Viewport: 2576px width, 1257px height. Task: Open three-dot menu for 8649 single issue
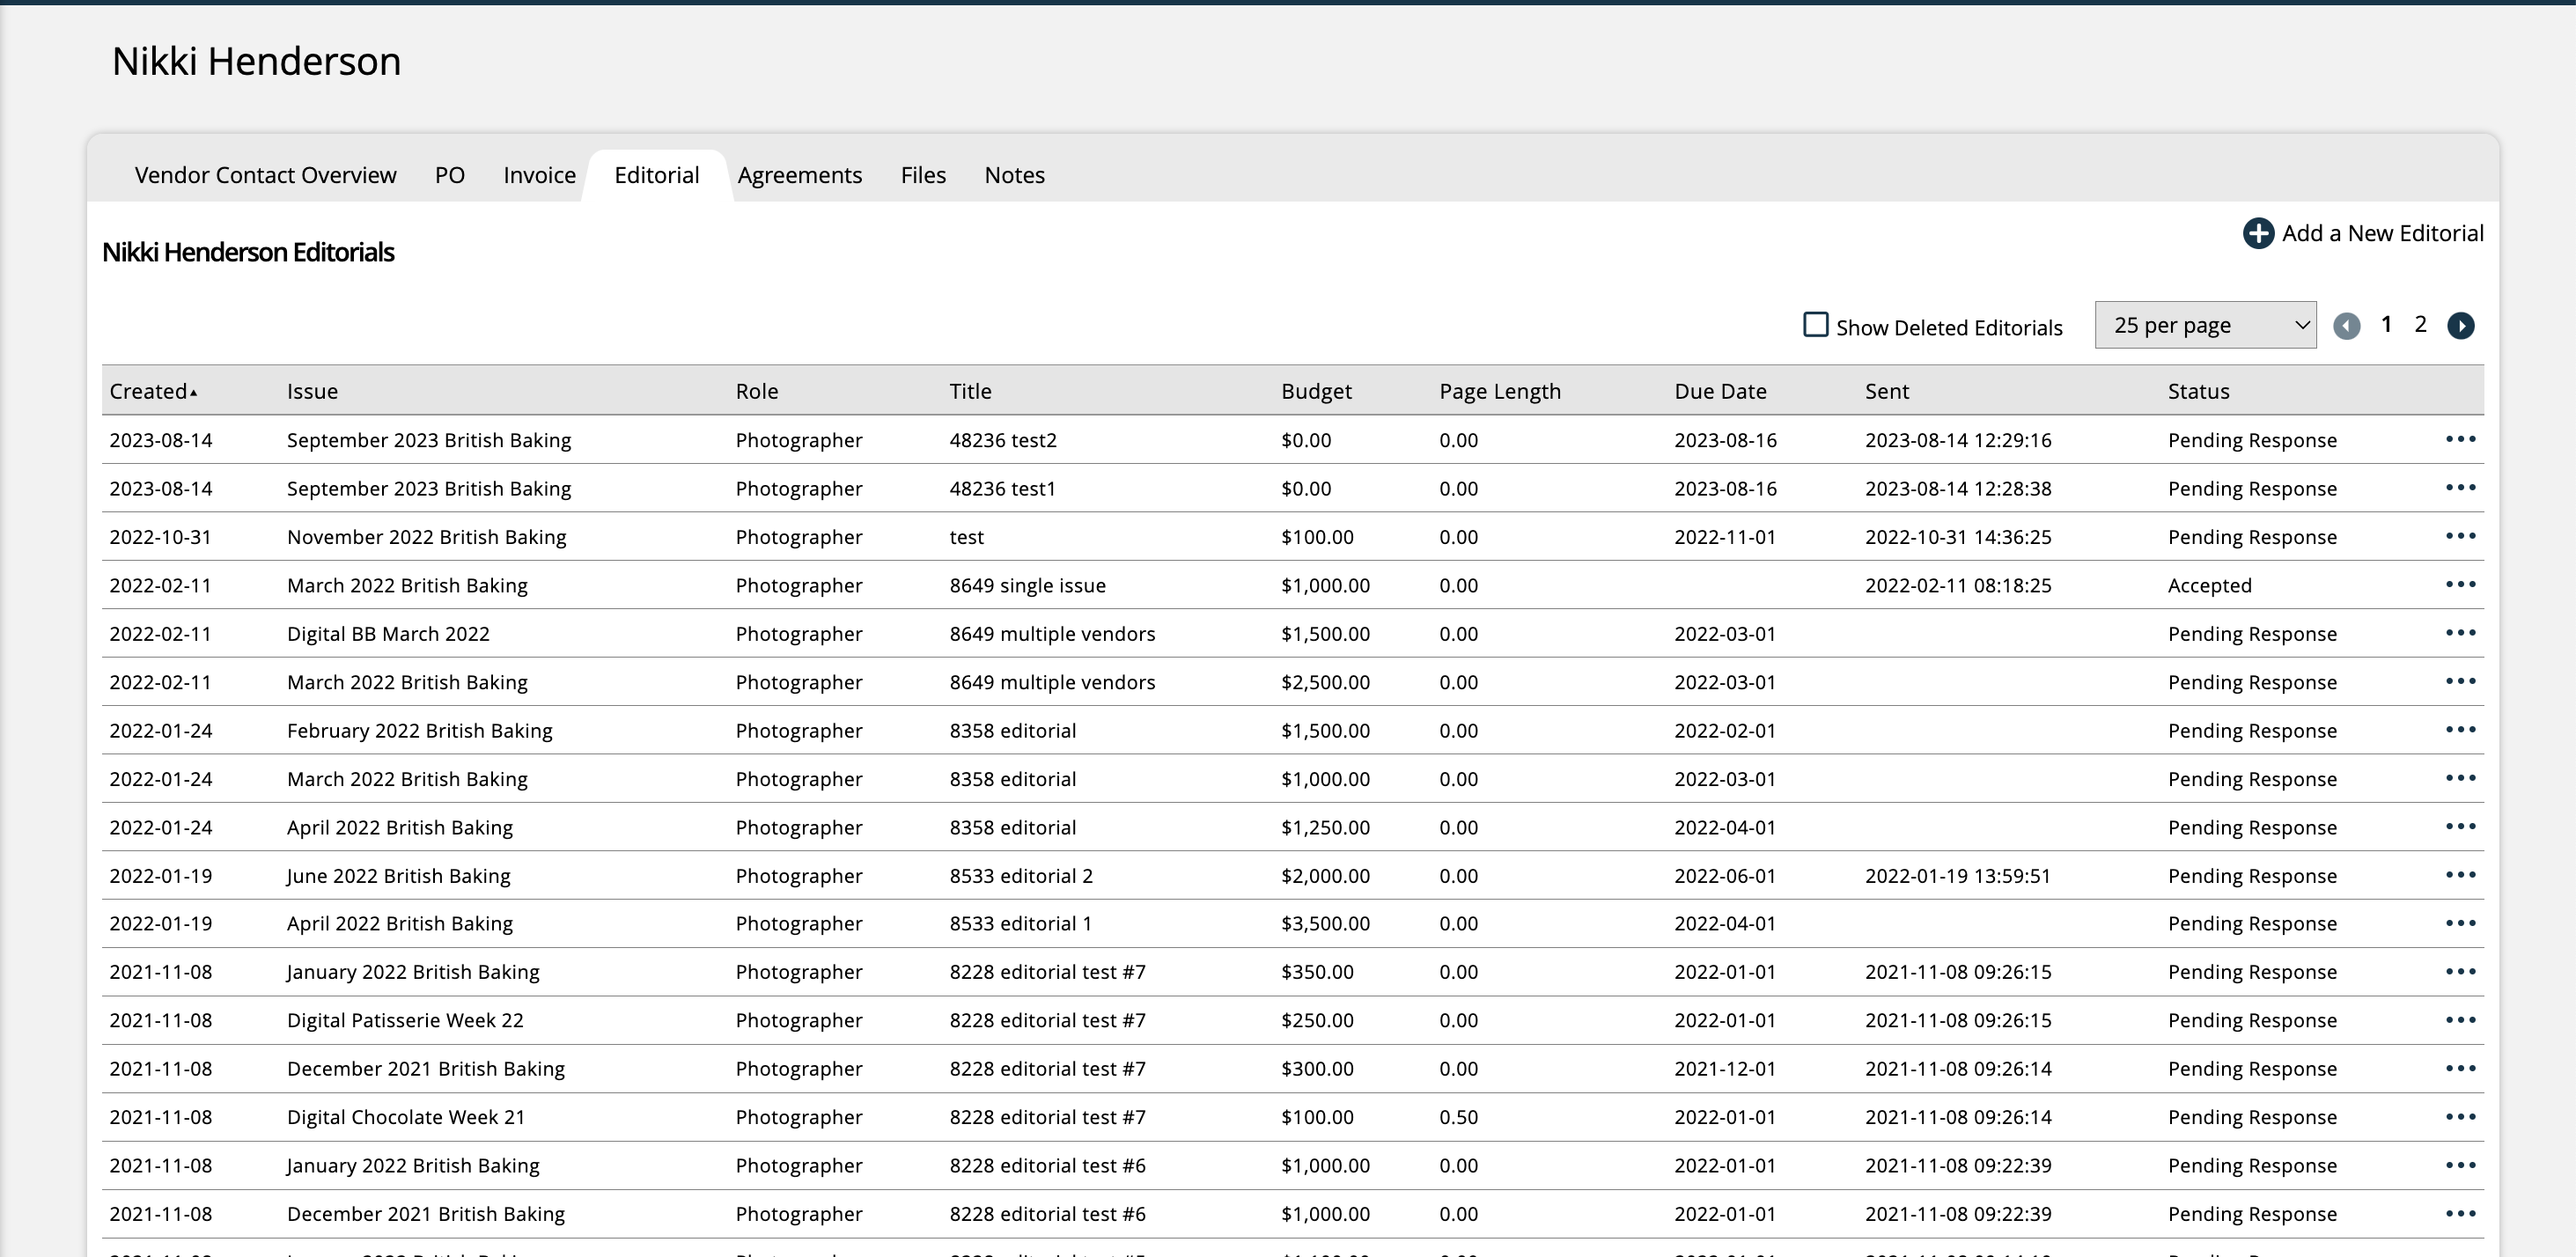coord(2460,584)
